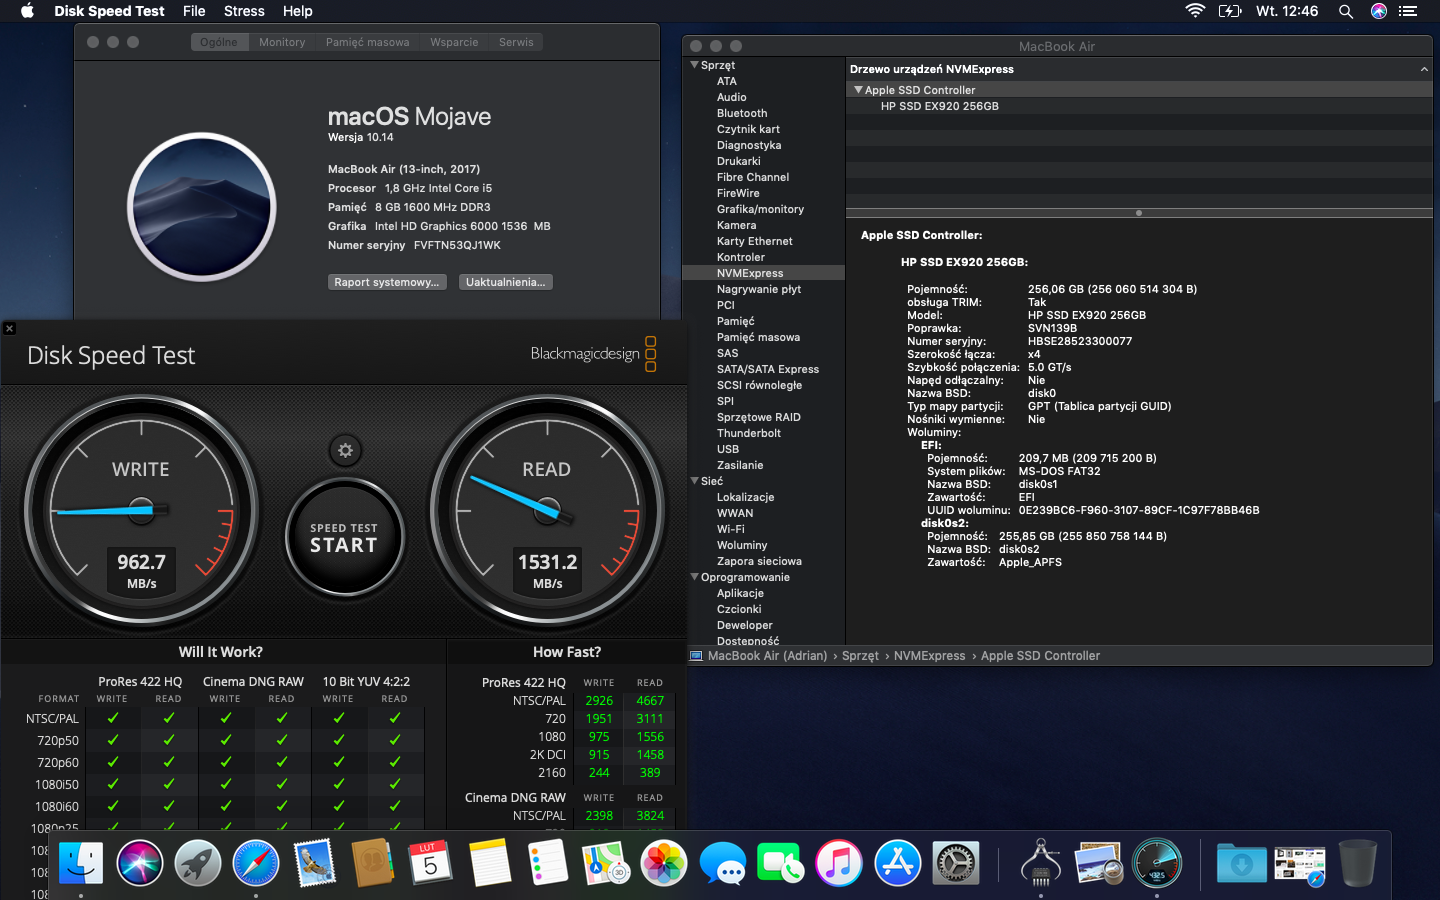Open Photos icon in Dock
The image size is (1440, 900).
pyautogui.click(x=664, y=863)
